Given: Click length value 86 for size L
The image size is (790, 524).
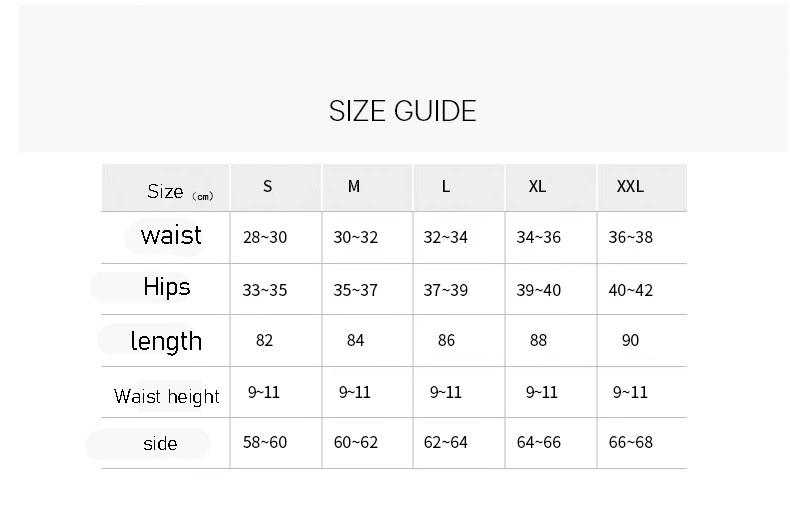Looking at the screenshot, I should pyautogui.click(x=446, y=341).
